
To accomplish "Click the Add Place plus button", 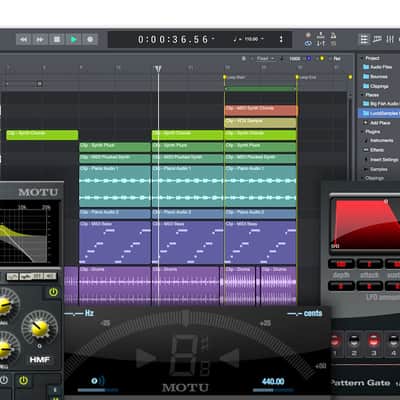I will pos(365,123).
